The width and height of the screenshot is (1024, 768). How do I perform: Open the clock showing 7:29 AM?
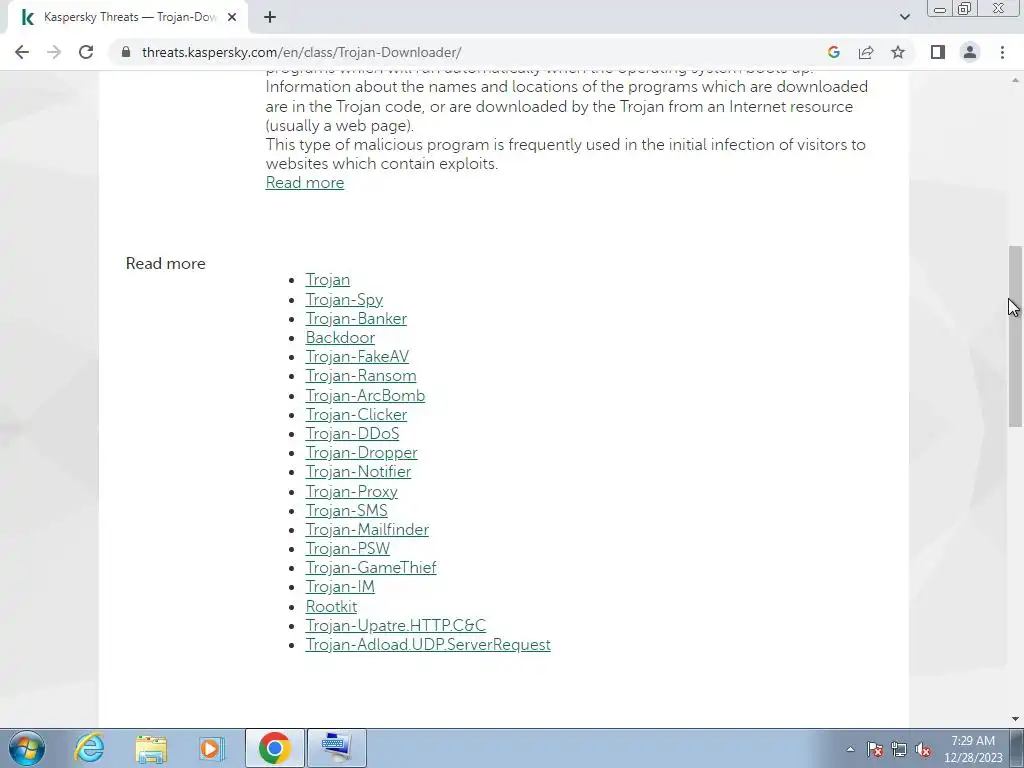972,749
